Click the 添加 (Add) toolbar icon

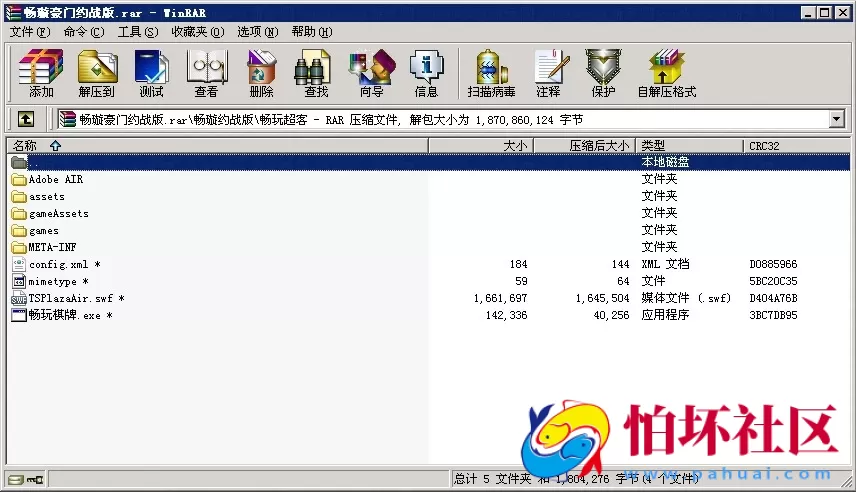click(41, 73)
